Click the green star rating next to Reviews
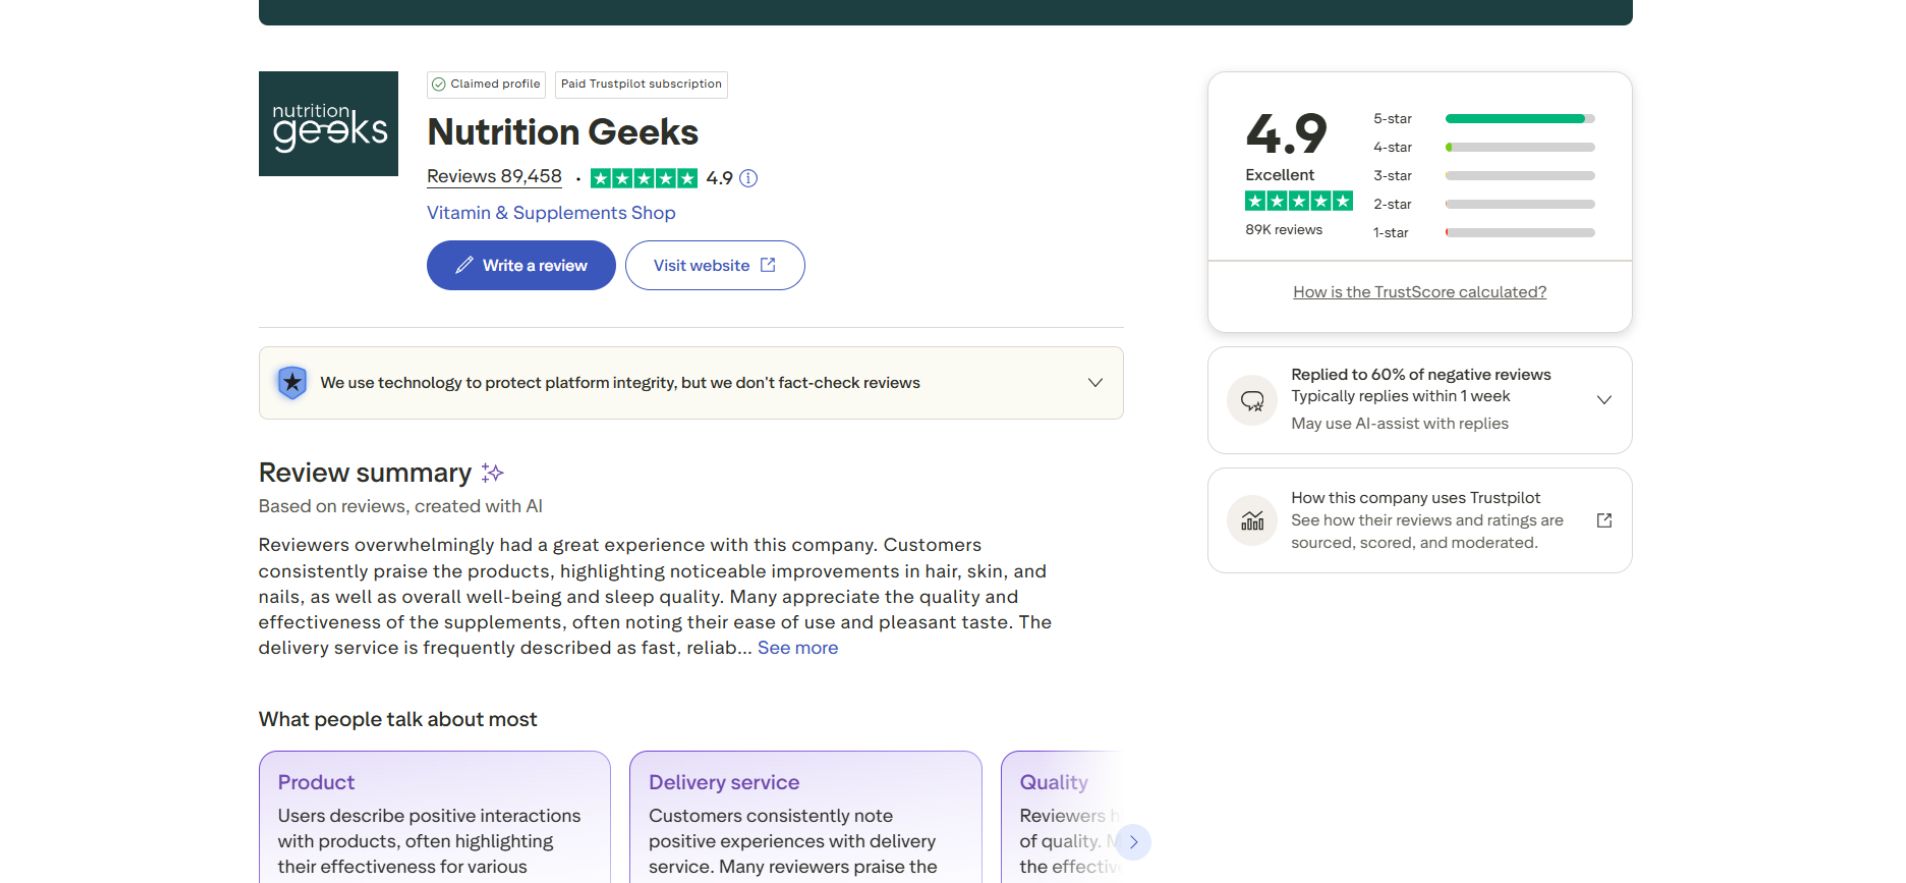This screenshot has height=883, width=1906. click(x=644, y=178)
